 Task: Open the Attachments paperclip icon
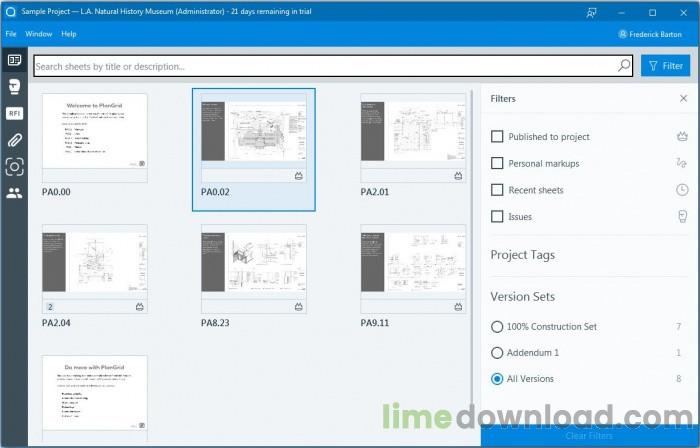(14, 140)
